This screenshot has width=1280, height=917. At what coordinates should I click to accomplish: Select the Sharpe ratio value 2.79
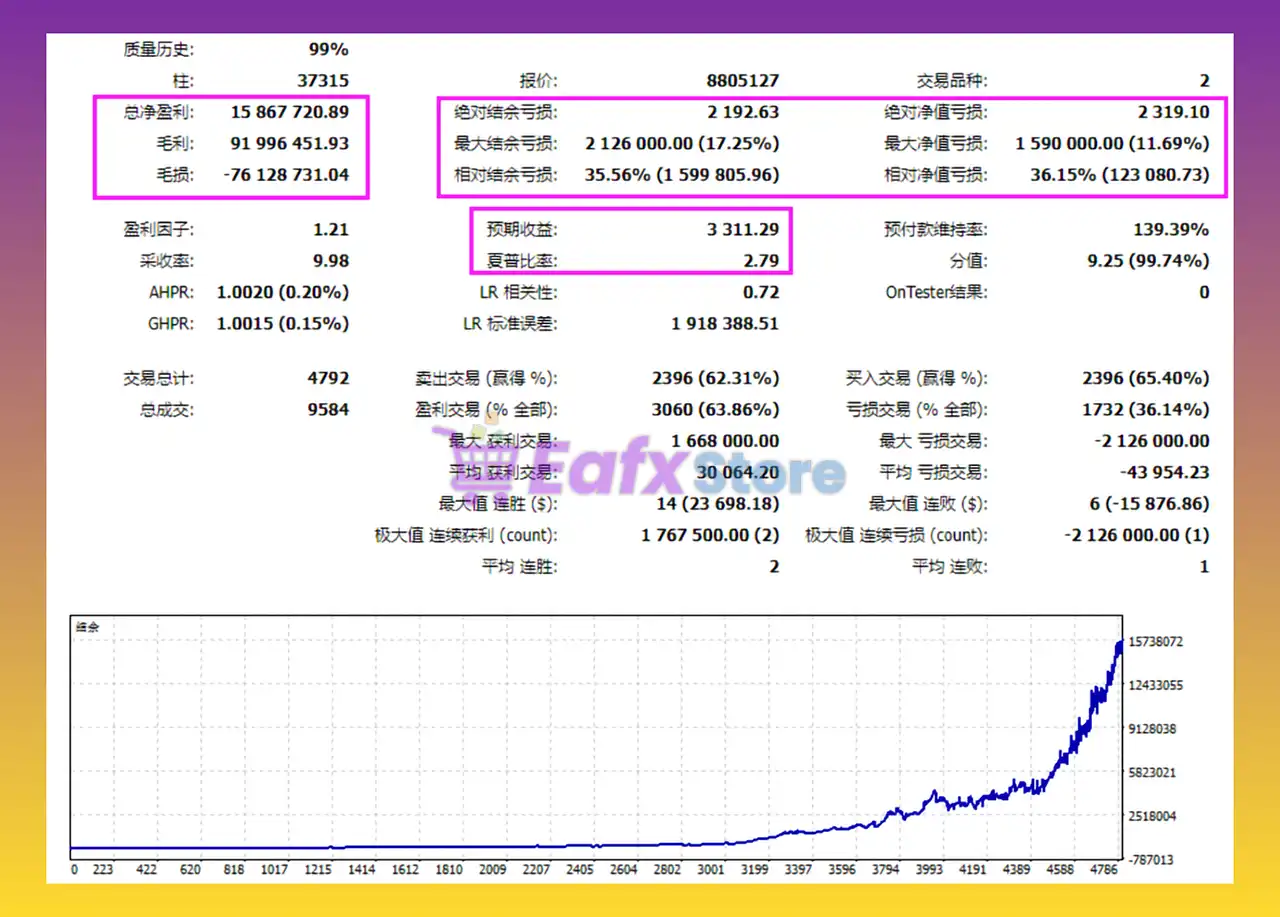pos(761,261)
